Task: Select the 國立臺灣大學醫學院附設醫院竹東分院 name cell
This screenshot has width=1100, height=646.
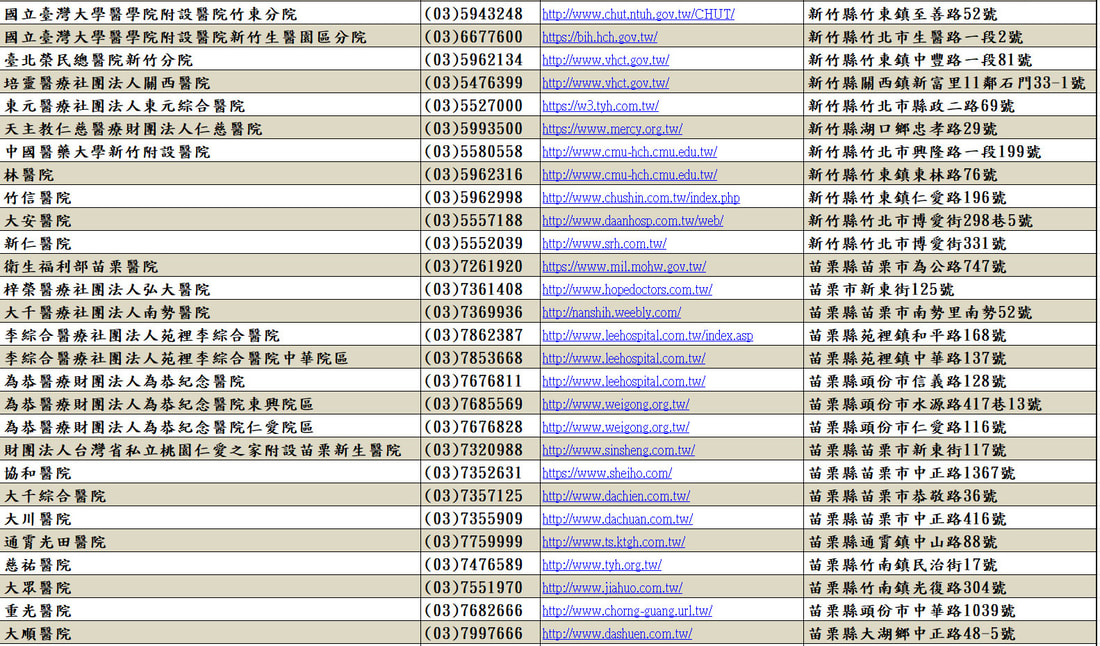Action: [210, 14]
